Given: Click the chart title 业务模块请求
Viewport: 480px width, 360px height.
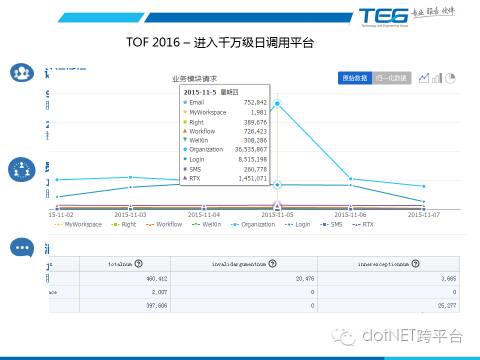Looking at the screenshot, I should point(194,79).
